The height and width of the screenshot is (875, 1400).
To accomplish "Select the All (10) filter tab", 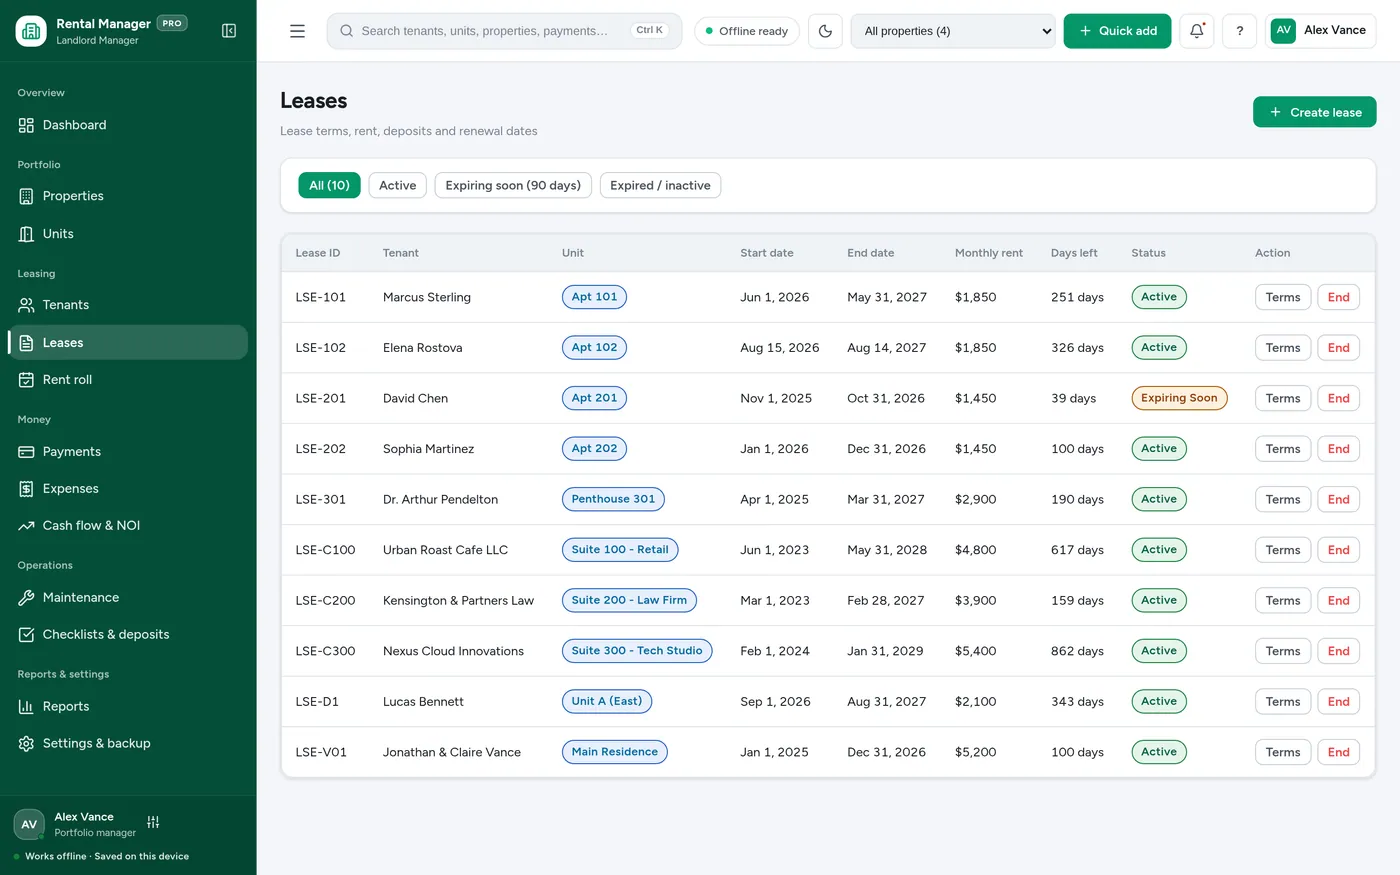I will [x=329, y=185].
